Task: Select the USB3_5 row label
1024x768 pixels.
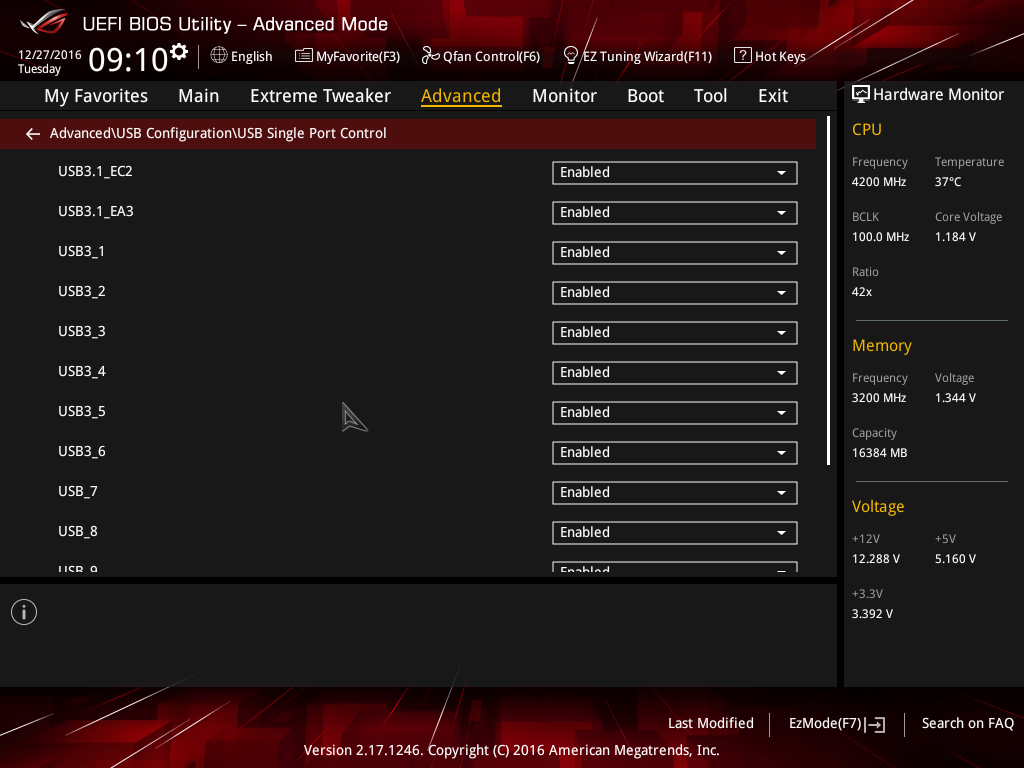Action: pos(82,412)
